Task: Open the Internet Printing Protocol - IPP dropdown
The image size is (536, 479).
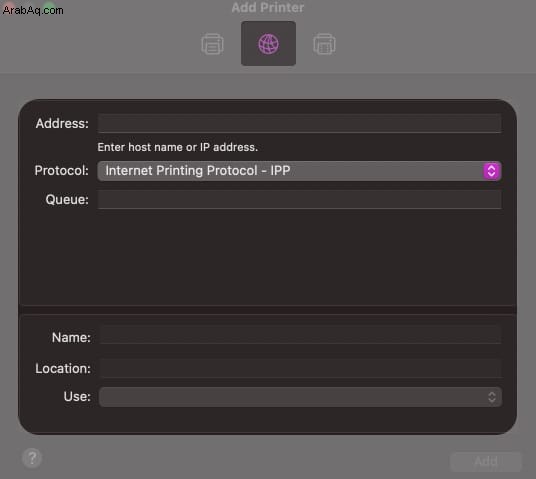Action: pyautogui.click(x=299, y=171)
